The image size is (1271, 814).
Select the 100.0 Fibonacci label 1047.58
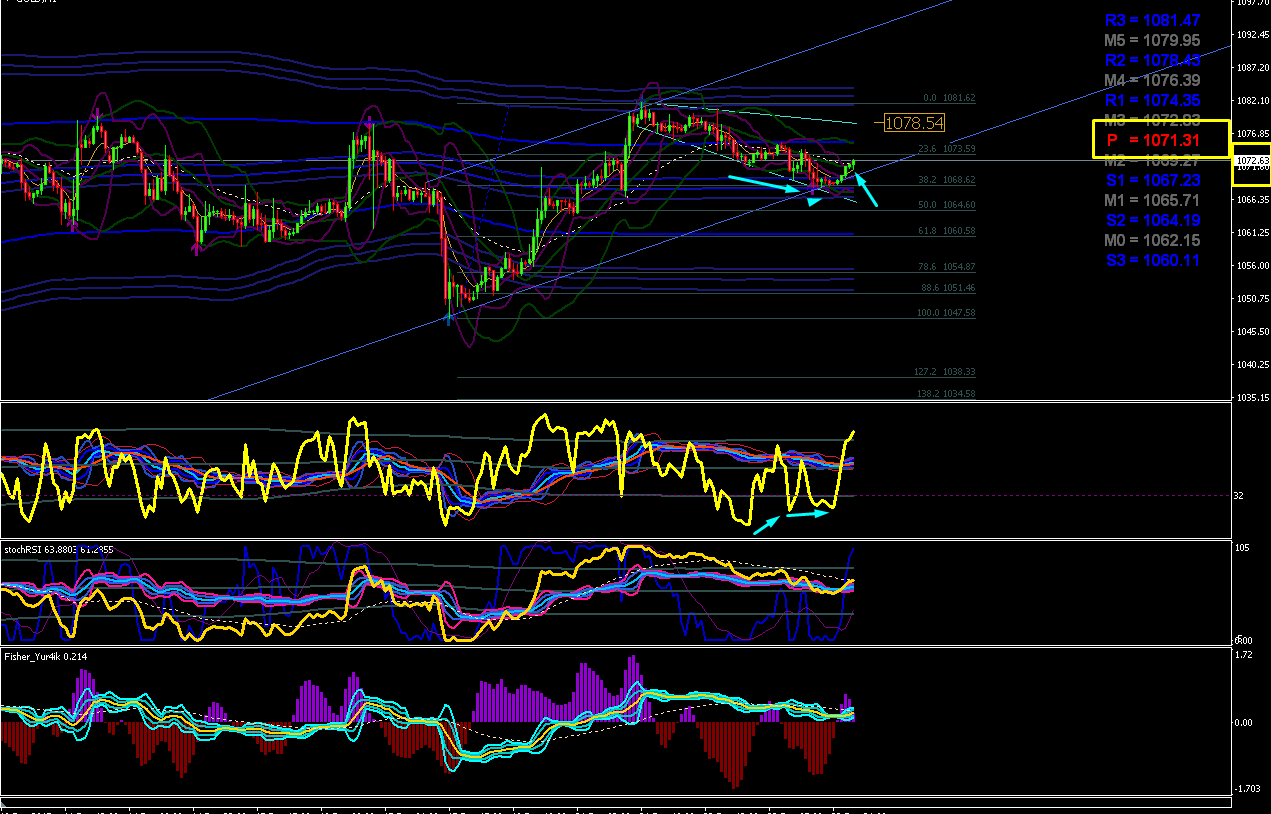[945, 313]
